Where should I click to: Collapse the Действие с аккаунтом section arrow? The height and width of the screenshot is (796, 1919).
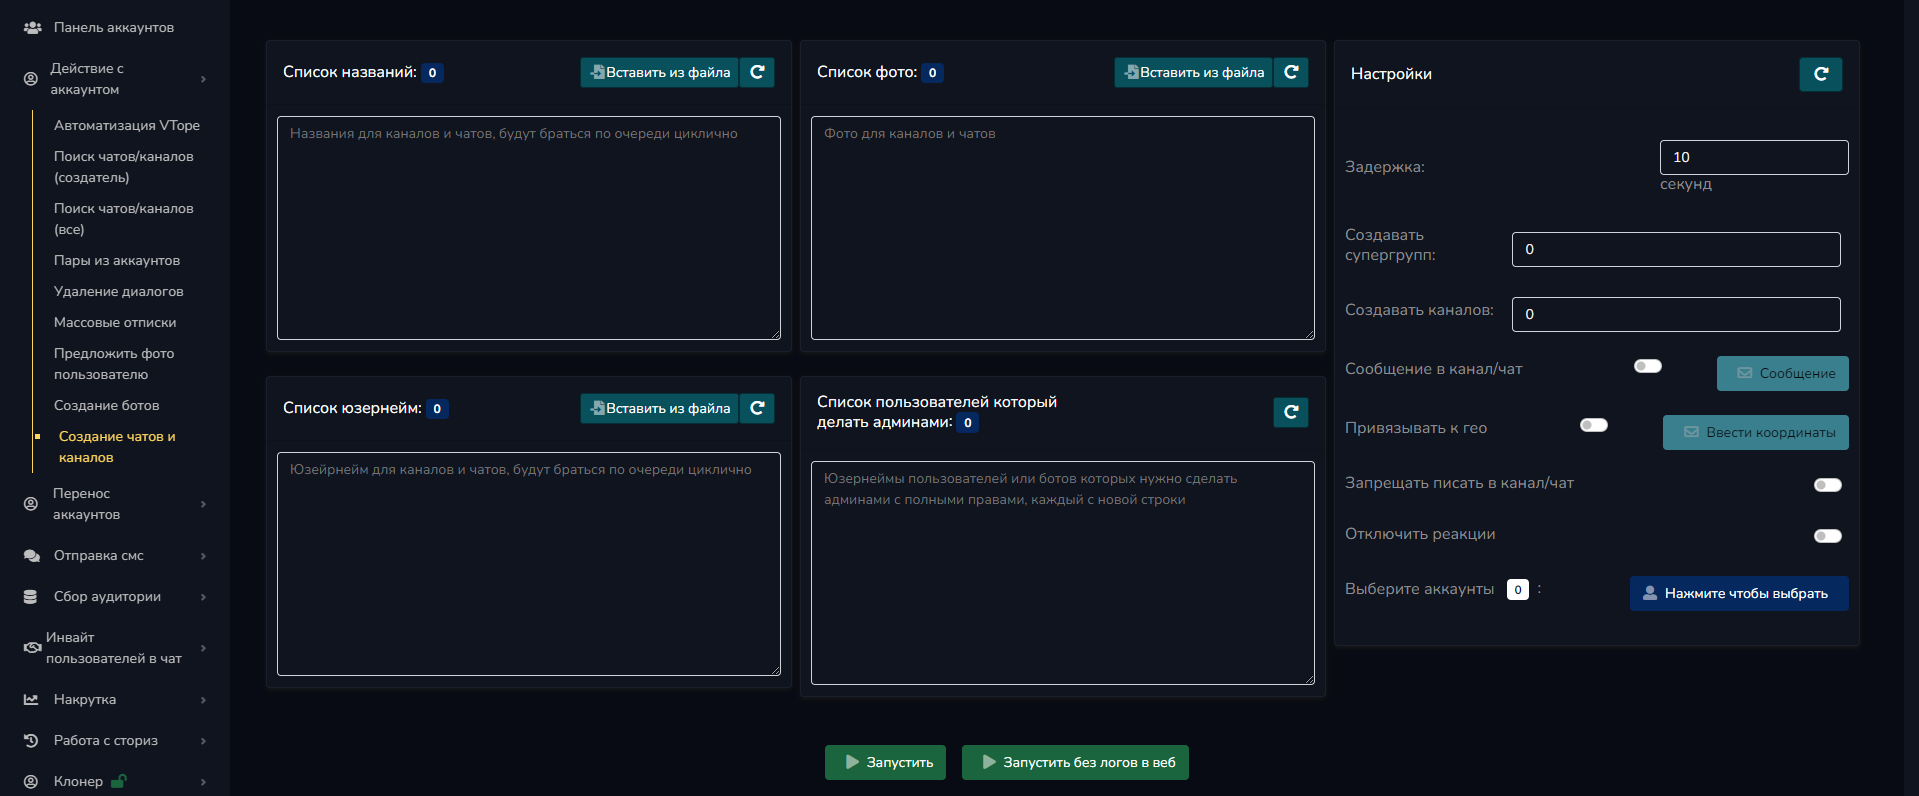pos(204,79)
